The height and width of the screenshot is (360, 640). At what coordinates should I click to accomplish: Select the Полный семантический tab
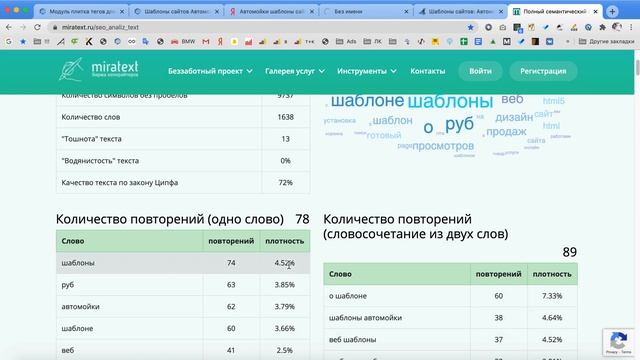click(555, 12)
